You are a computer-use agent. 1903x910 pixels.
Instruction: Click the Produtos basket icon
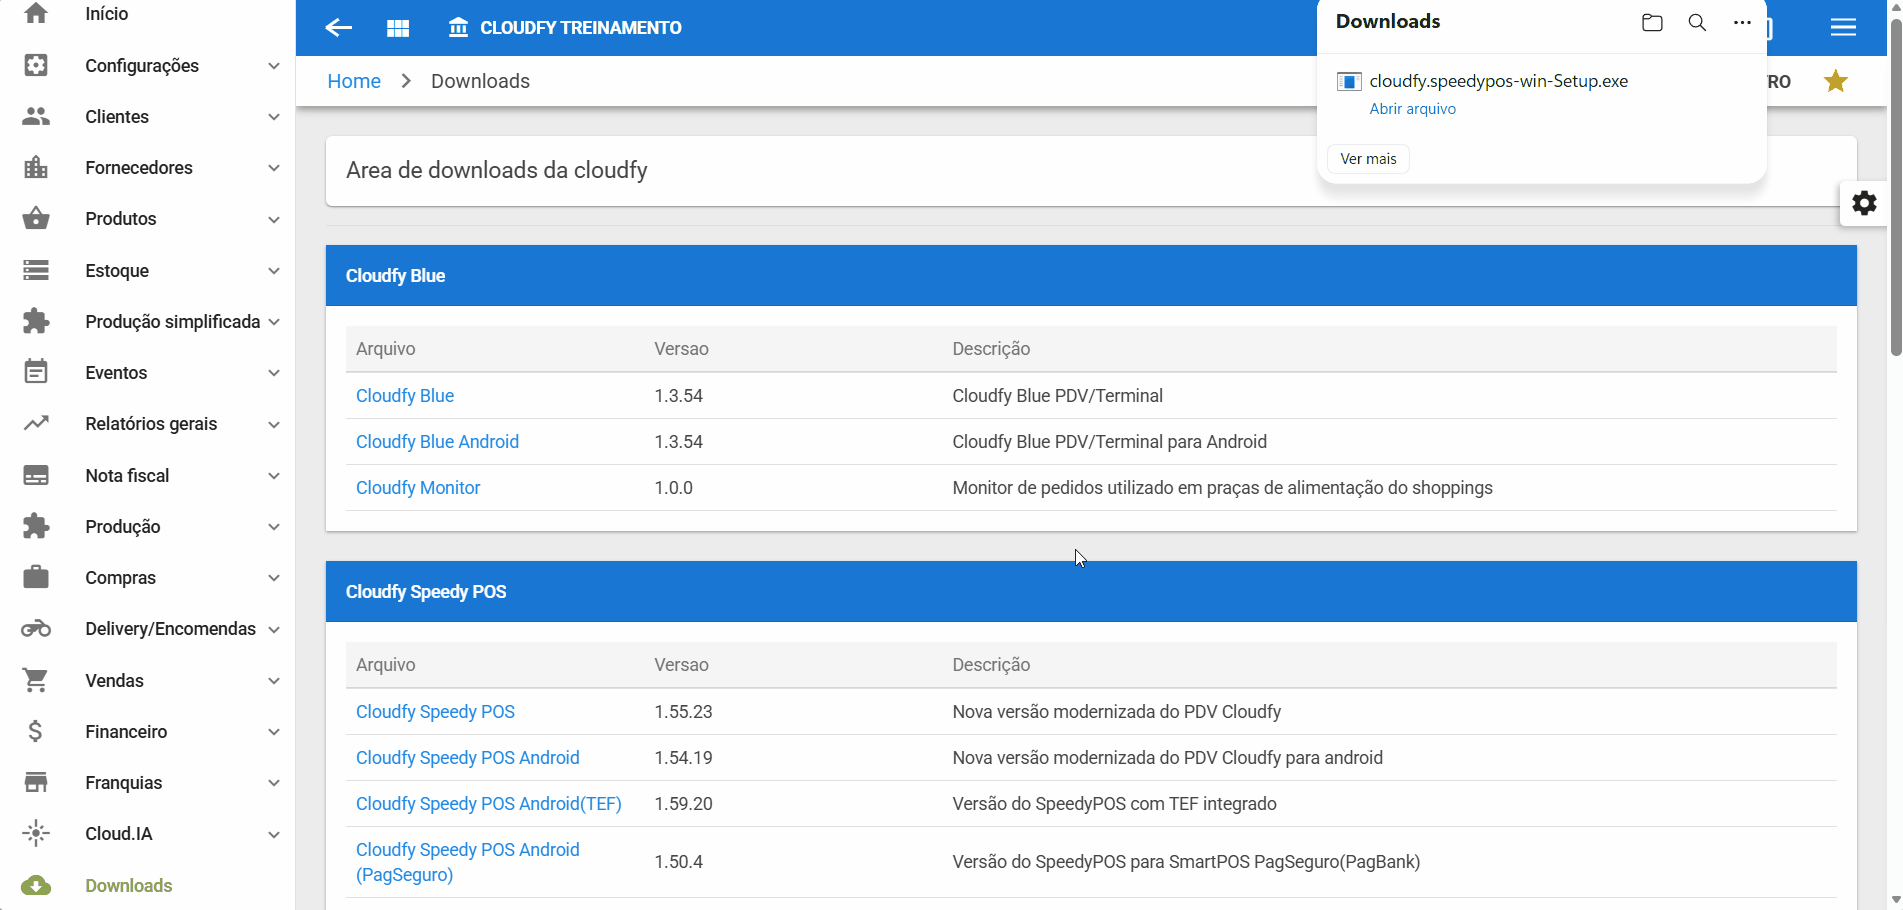(36, 219)
